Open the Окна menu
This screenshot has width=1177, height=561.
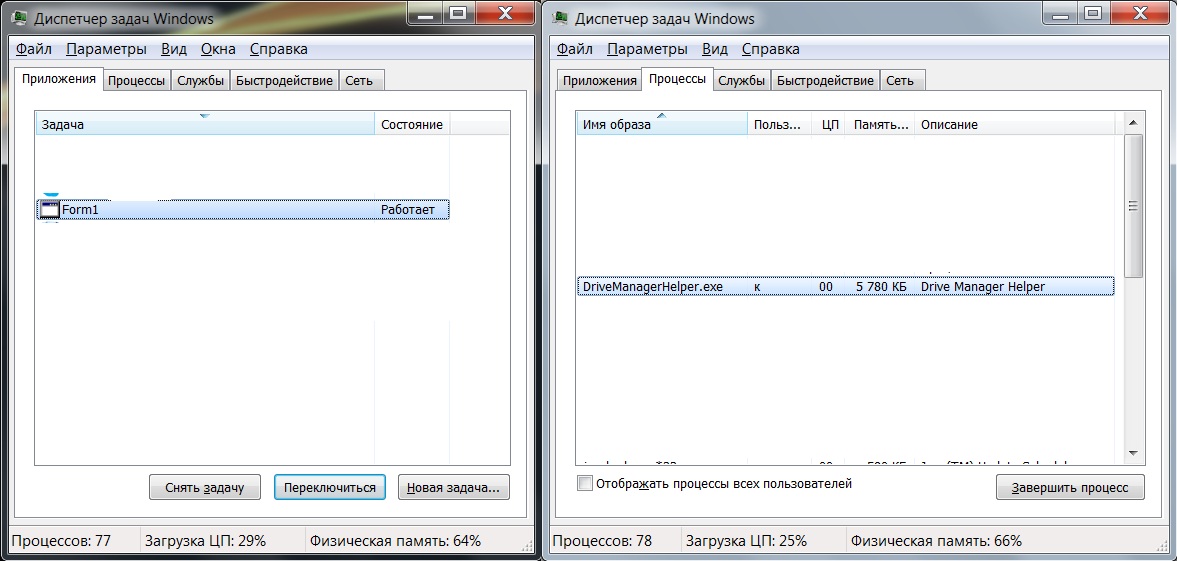click(x=218, y=49)
